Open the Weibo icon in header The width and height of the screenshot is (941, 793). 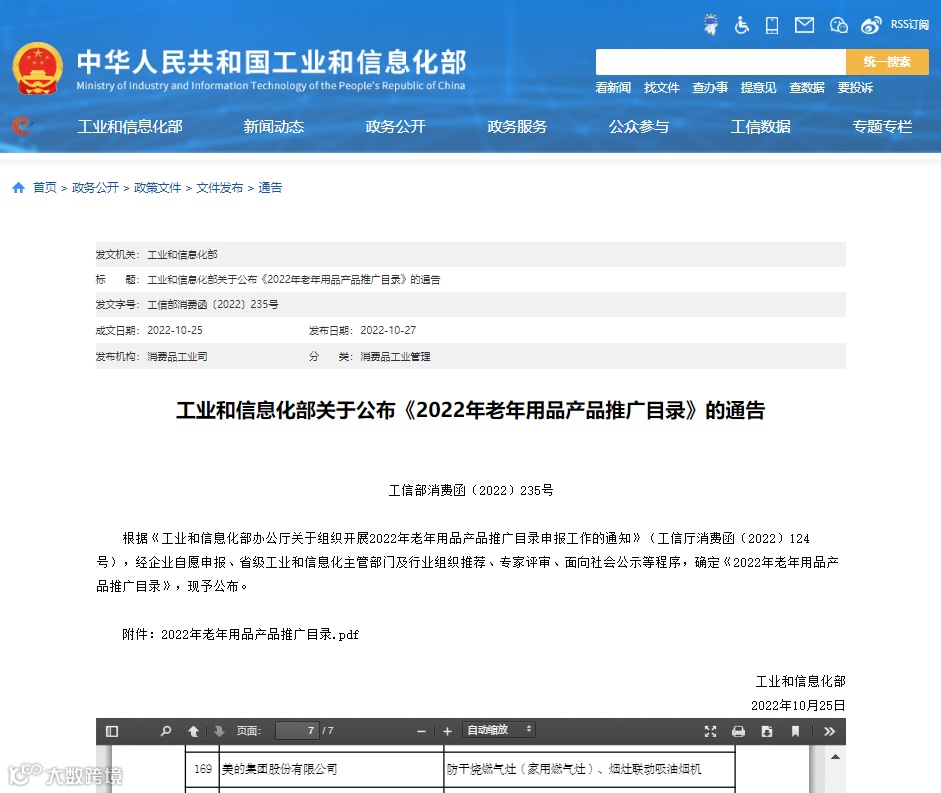(x=871, y=25)
